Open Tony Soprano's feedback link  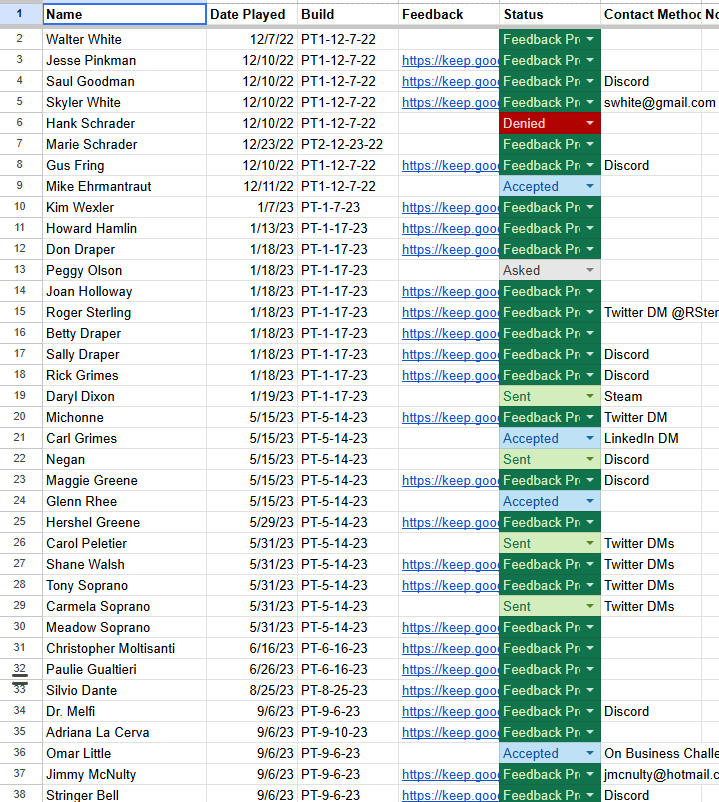tap(450, 585)
